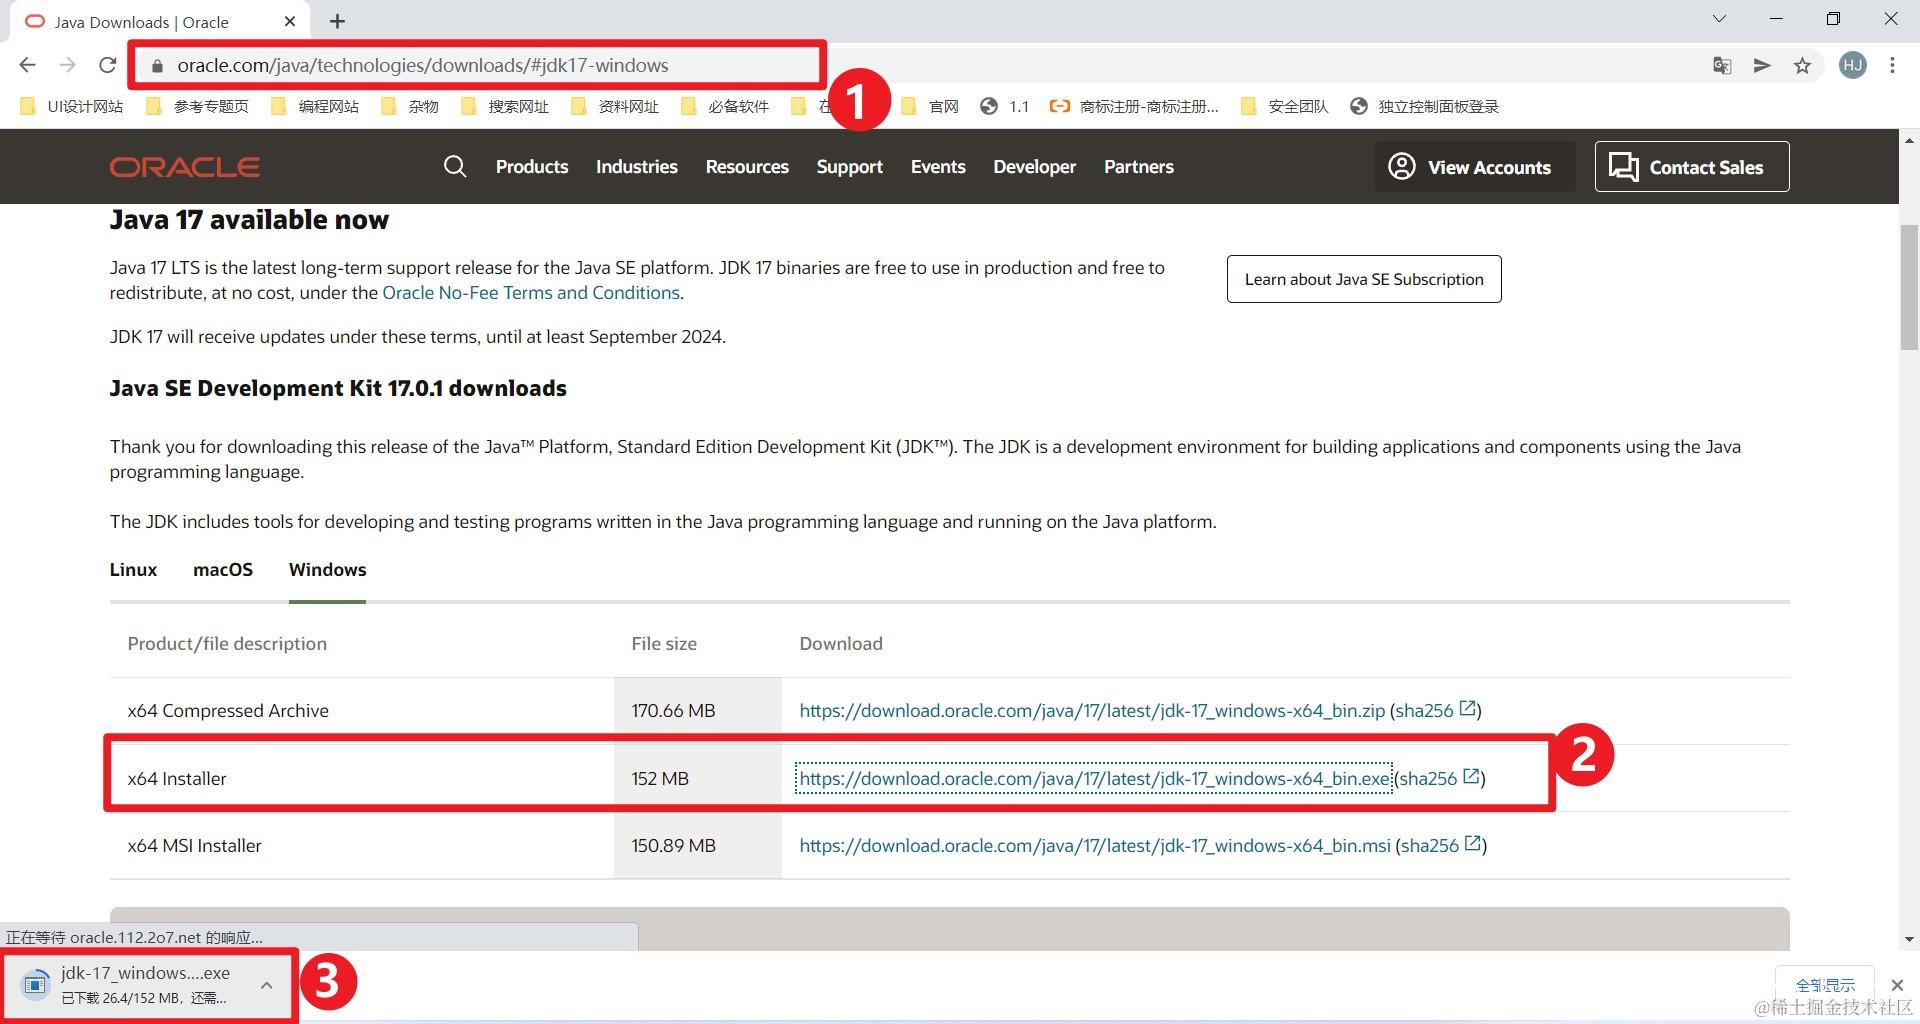
Task: Open the 资料网址 bookmark folder
Action: (x=615, y=106)
